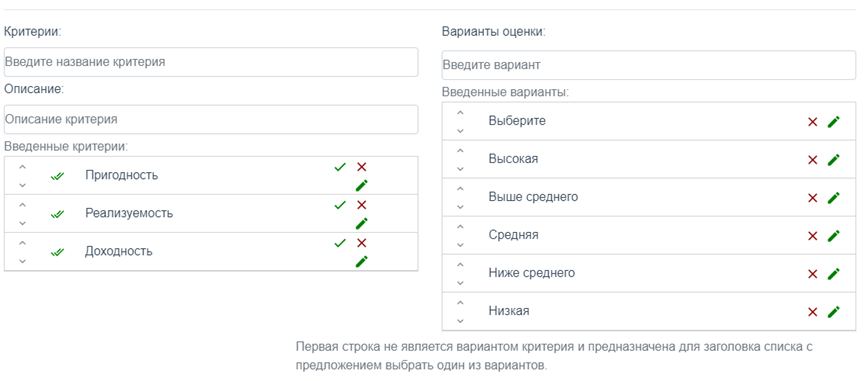Toggle double-check mark on Доходность
Image resolution: width=864 pixels, height=381 pixels.
[x=57, y=252]
